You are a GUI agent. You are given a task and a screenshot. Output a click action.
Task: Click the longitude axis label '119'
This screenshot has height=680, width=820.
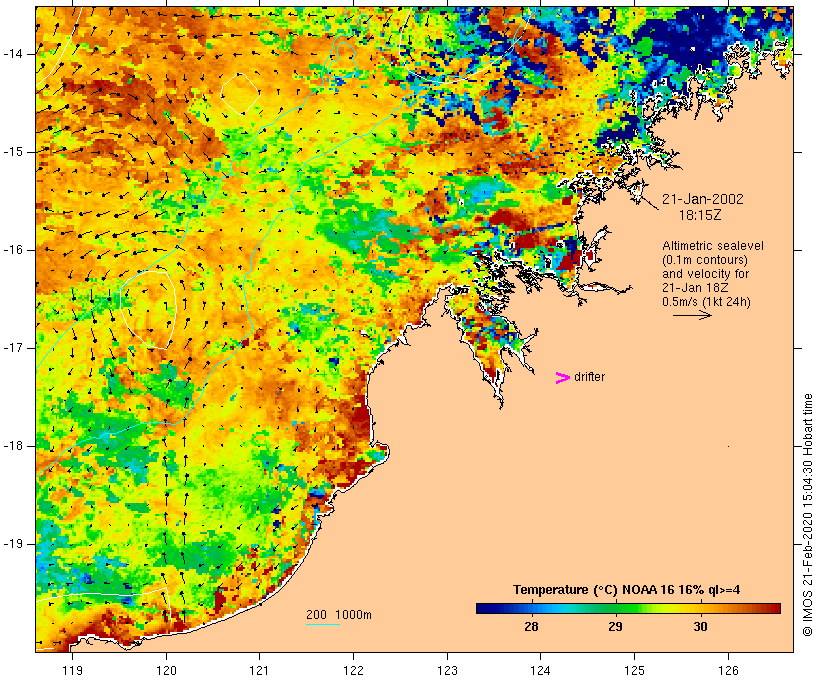point(72,670)
